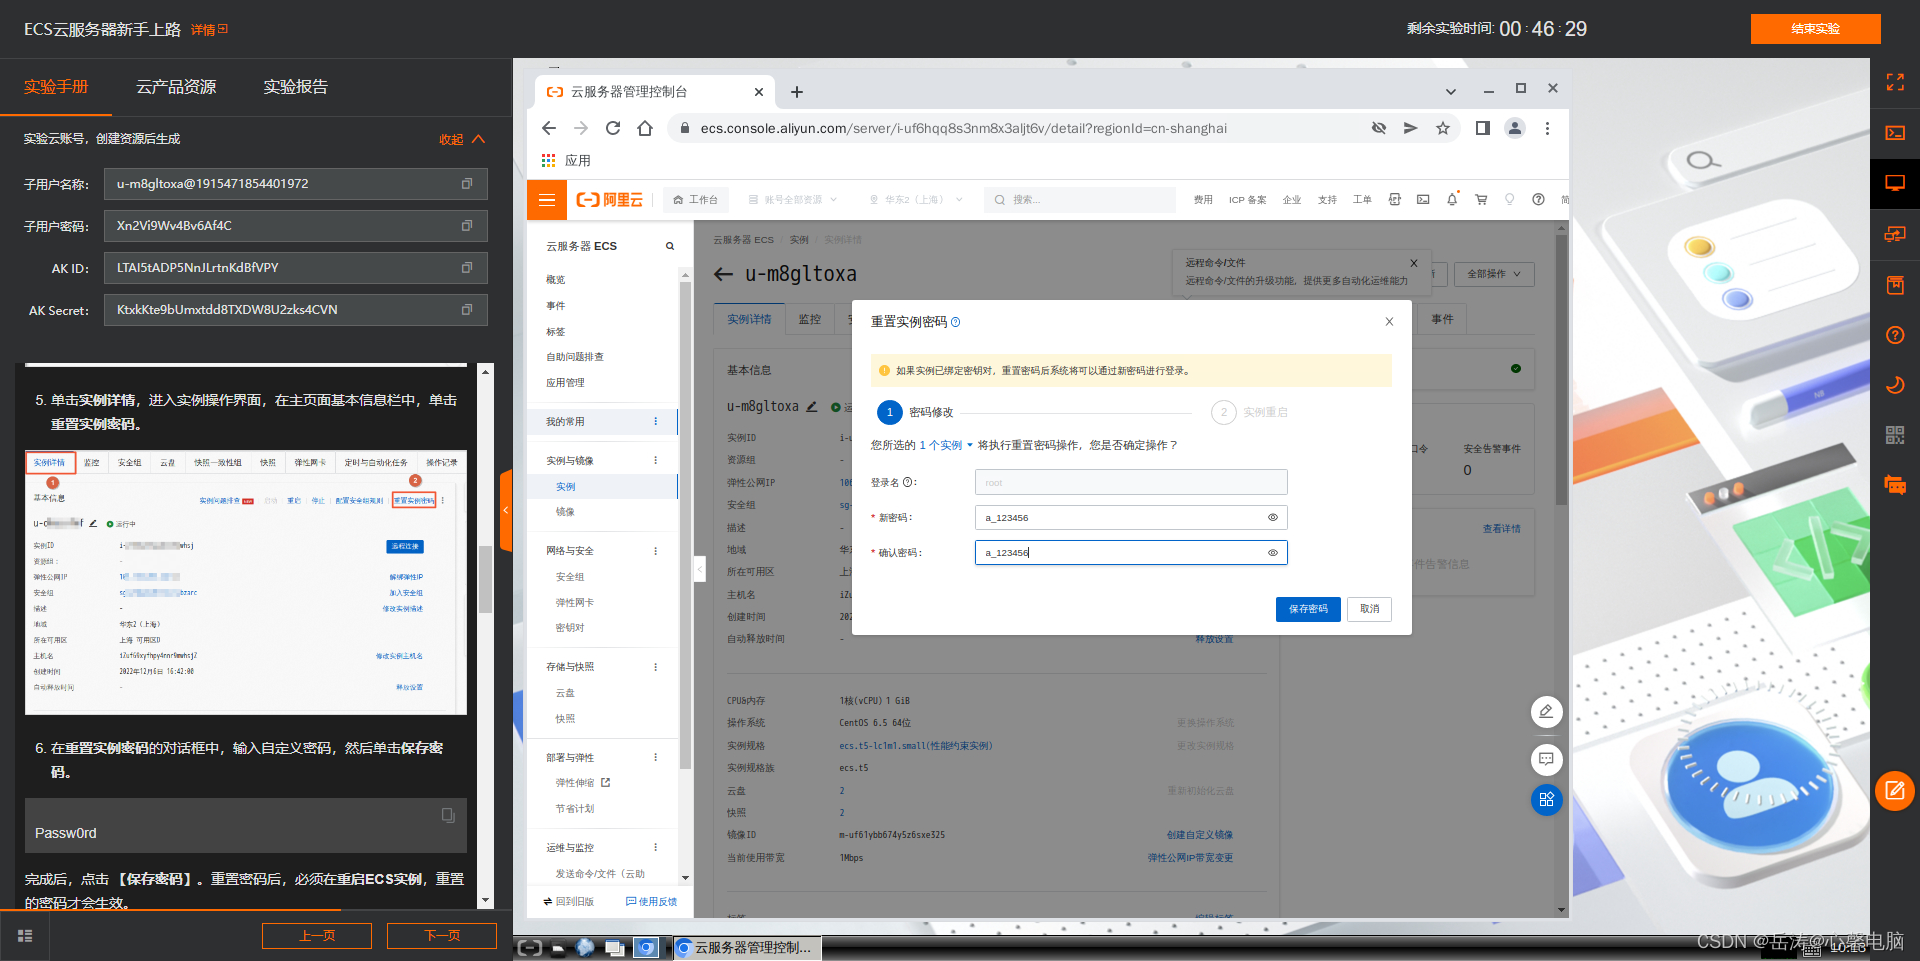Dismiss the 远程命令/文件 tooltip popup
The image size is (1920, 961).
tap(1414, 263)
